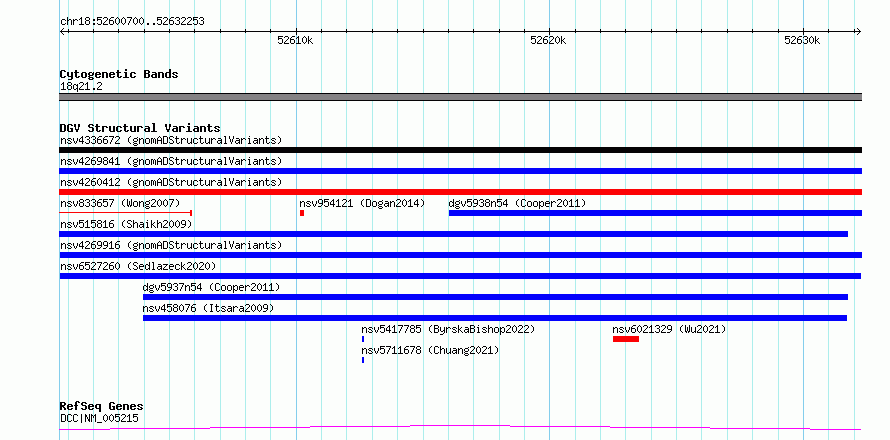
Task: Select the blue nsv4269841 variant bar
Action: [460, 171]
